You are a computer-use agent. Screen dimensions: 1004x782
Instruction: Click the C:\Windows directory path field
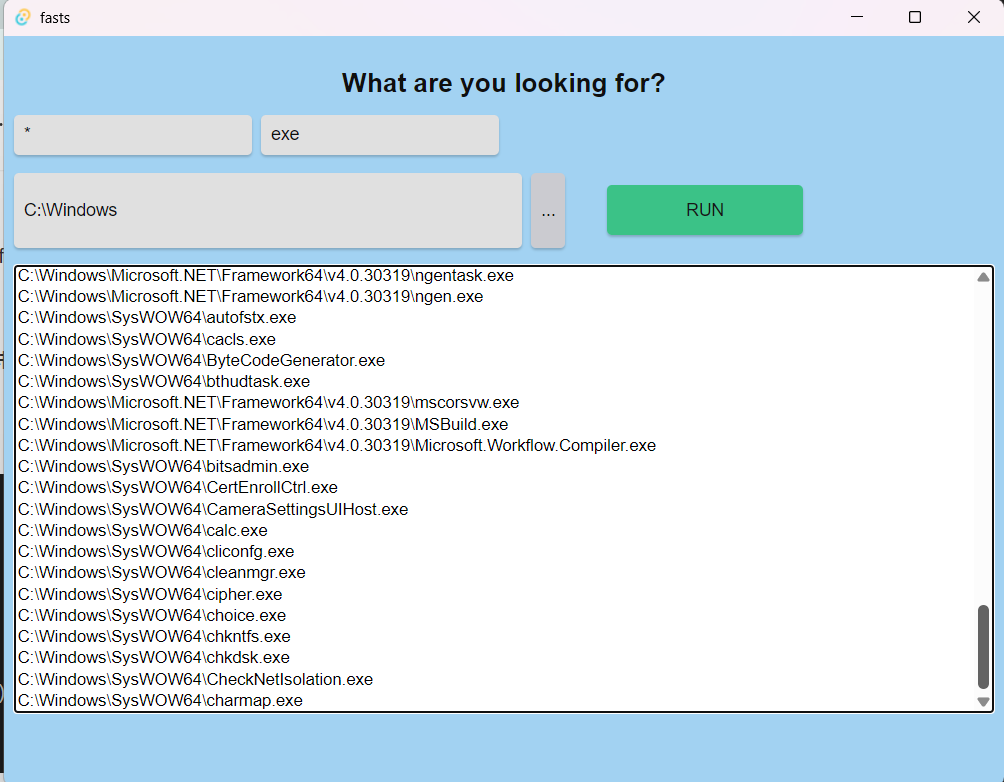pos(268,211)
